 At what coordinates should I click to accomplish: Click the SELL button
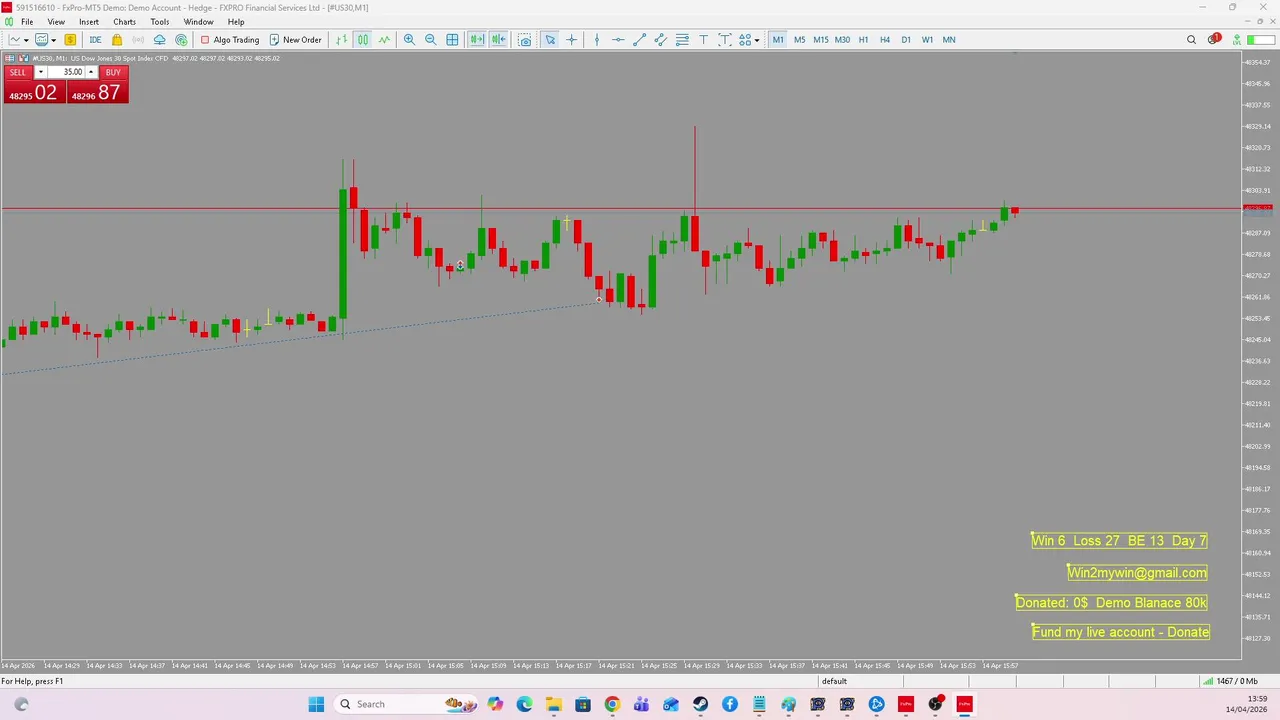[18, 72]
